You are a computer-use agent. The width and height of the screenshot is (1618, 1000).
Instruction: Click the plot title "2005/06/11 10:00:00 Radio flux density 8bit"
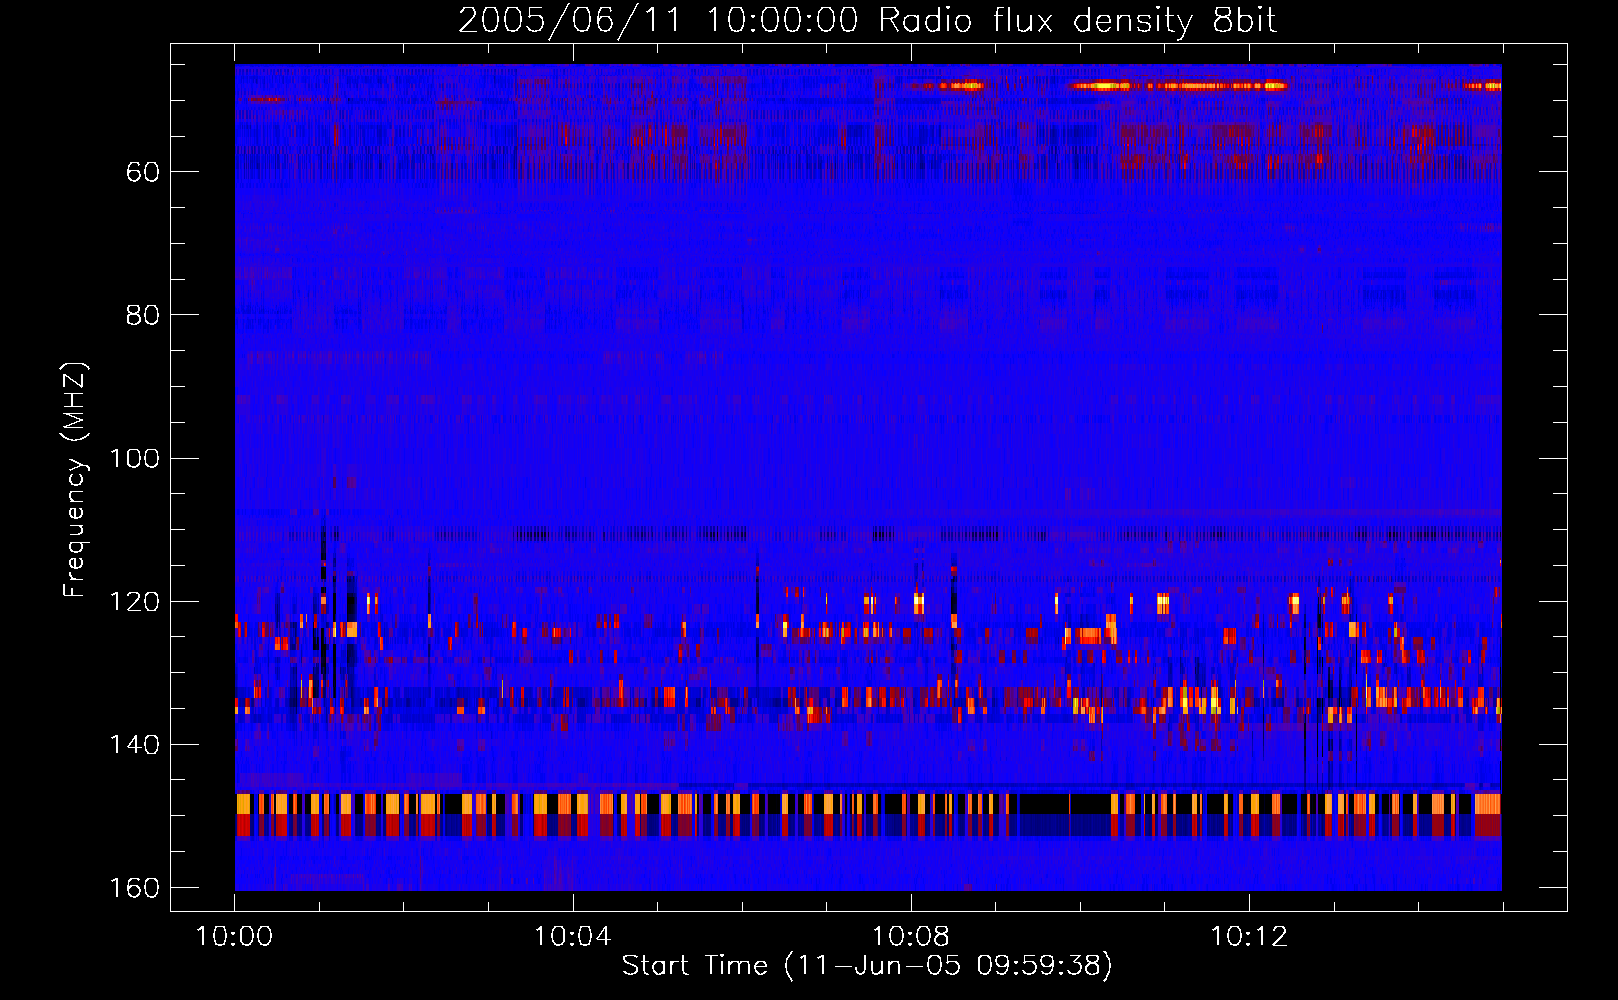point(867,21)
